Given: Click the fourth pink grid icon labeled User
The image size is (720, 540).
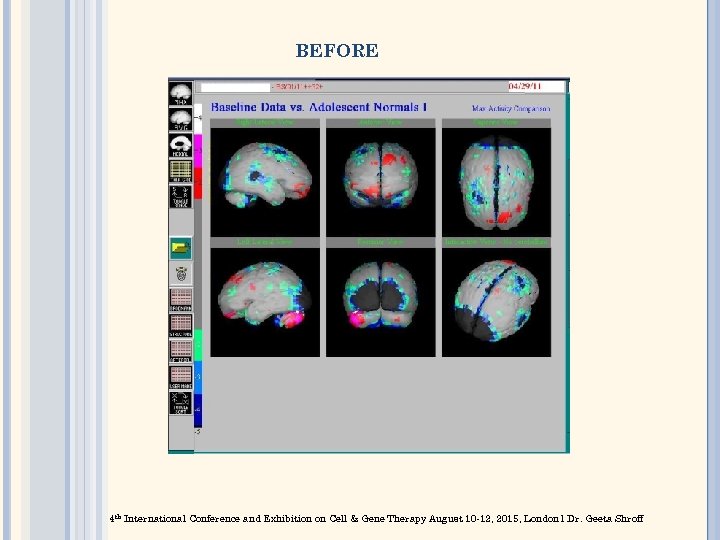Looking at the screenshot, I should (180, 377).
